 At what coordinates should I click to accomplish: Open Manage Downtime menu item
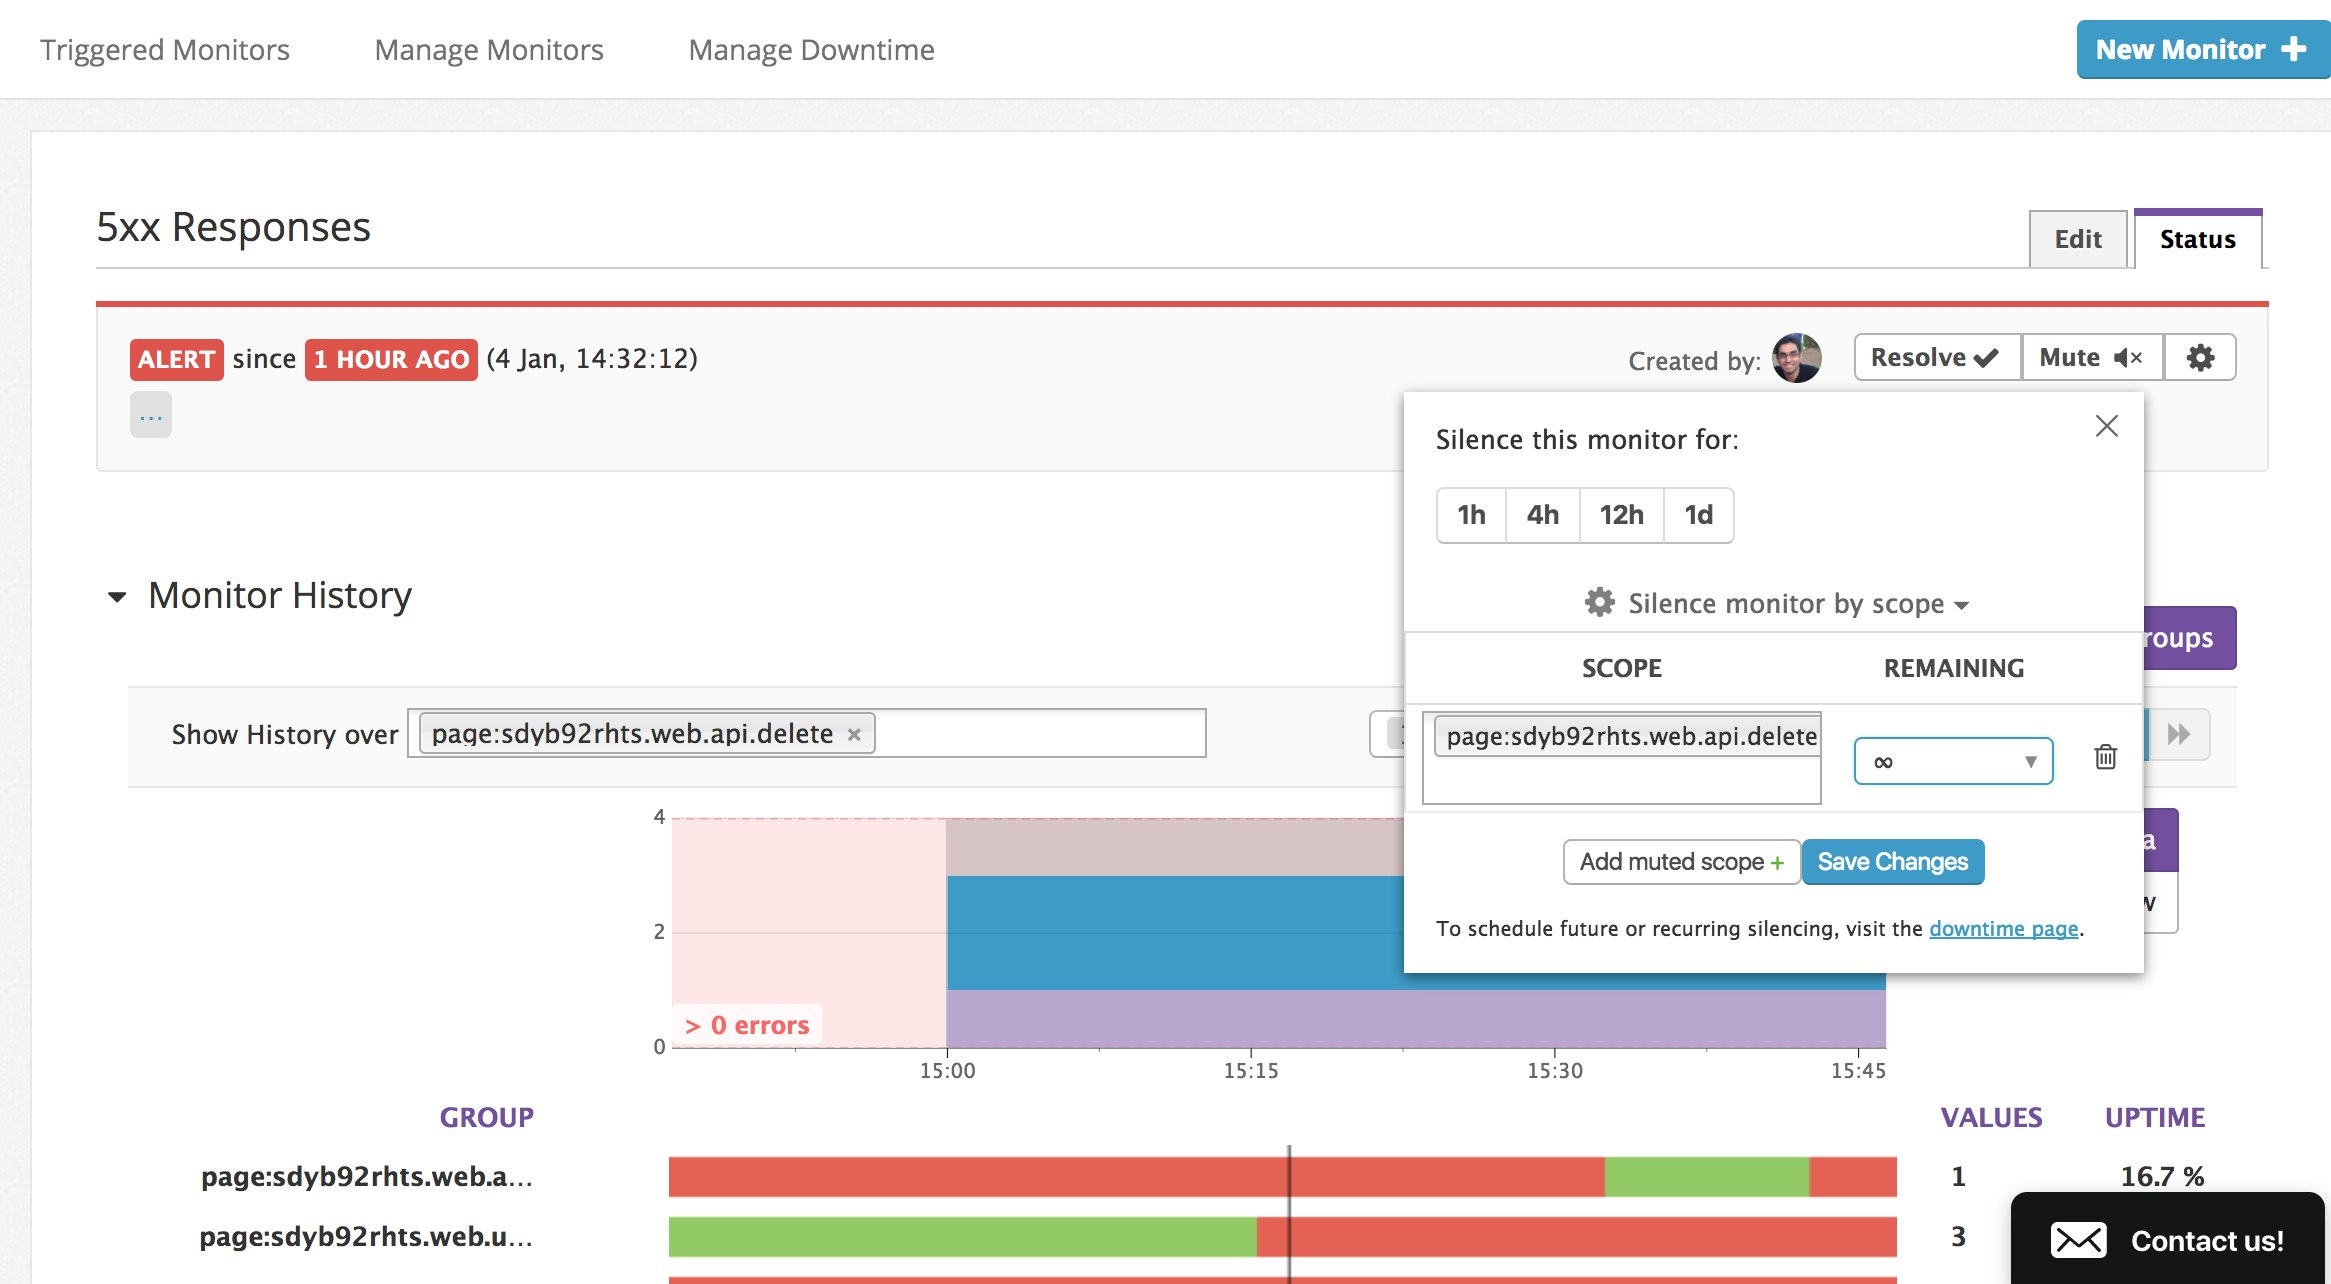pyautogui.click(x=811, y=50)
